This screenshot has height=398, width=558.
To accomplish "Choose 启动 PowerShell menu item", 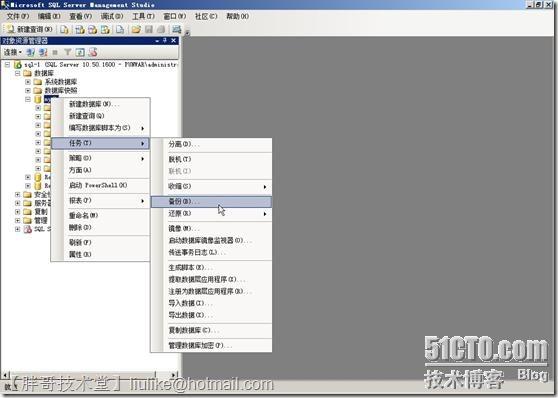I will click(100, 185).
